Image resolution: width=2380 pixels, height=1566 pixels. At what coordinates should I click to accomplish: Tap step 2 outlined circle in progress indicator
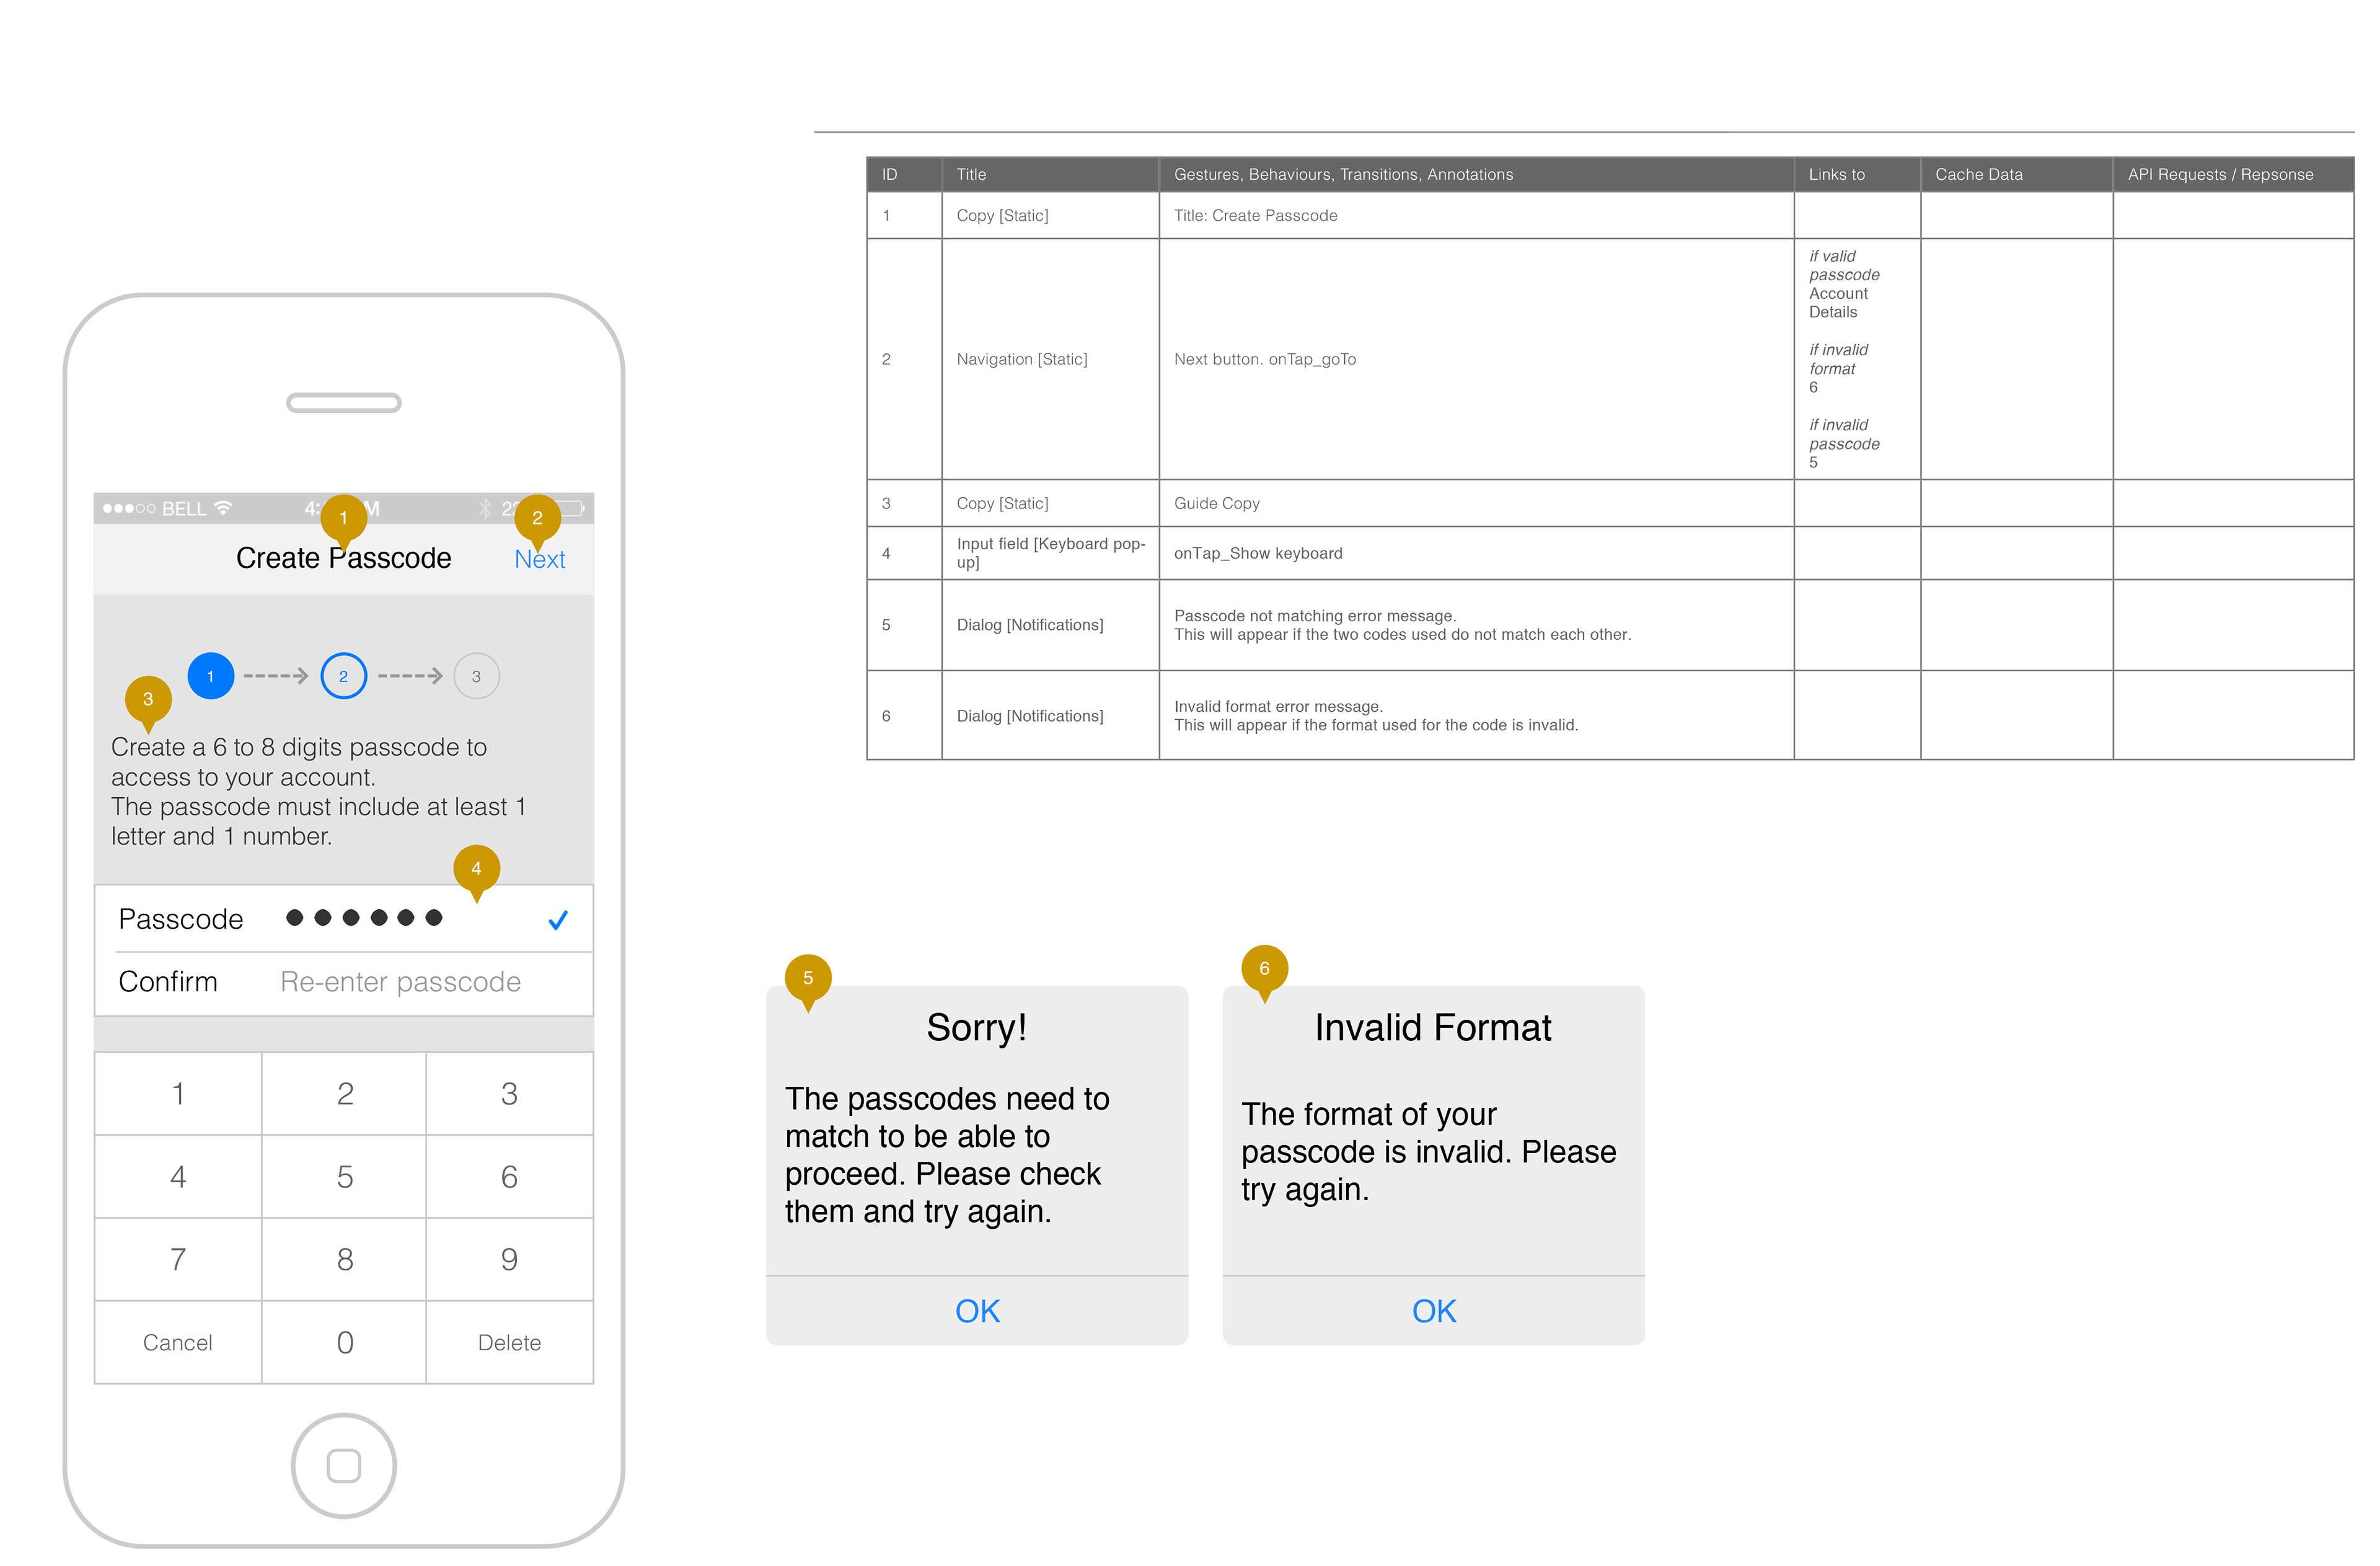[343, 676]
